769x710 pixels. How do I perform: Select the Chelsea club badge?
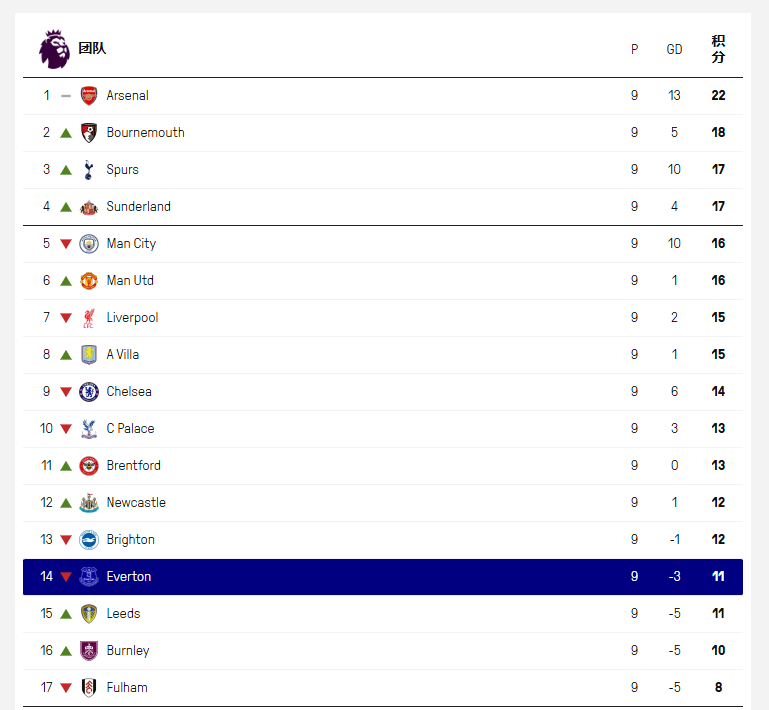[x=89, y=392]
